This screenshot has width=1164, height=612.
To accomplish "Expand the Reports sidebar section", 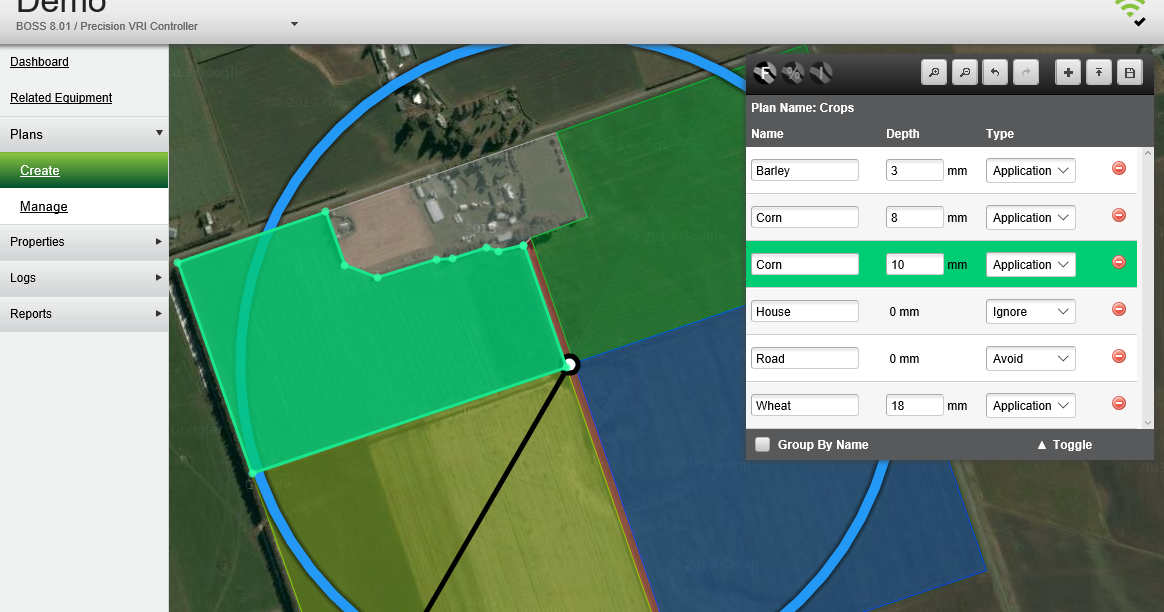I will pos(31,313).
